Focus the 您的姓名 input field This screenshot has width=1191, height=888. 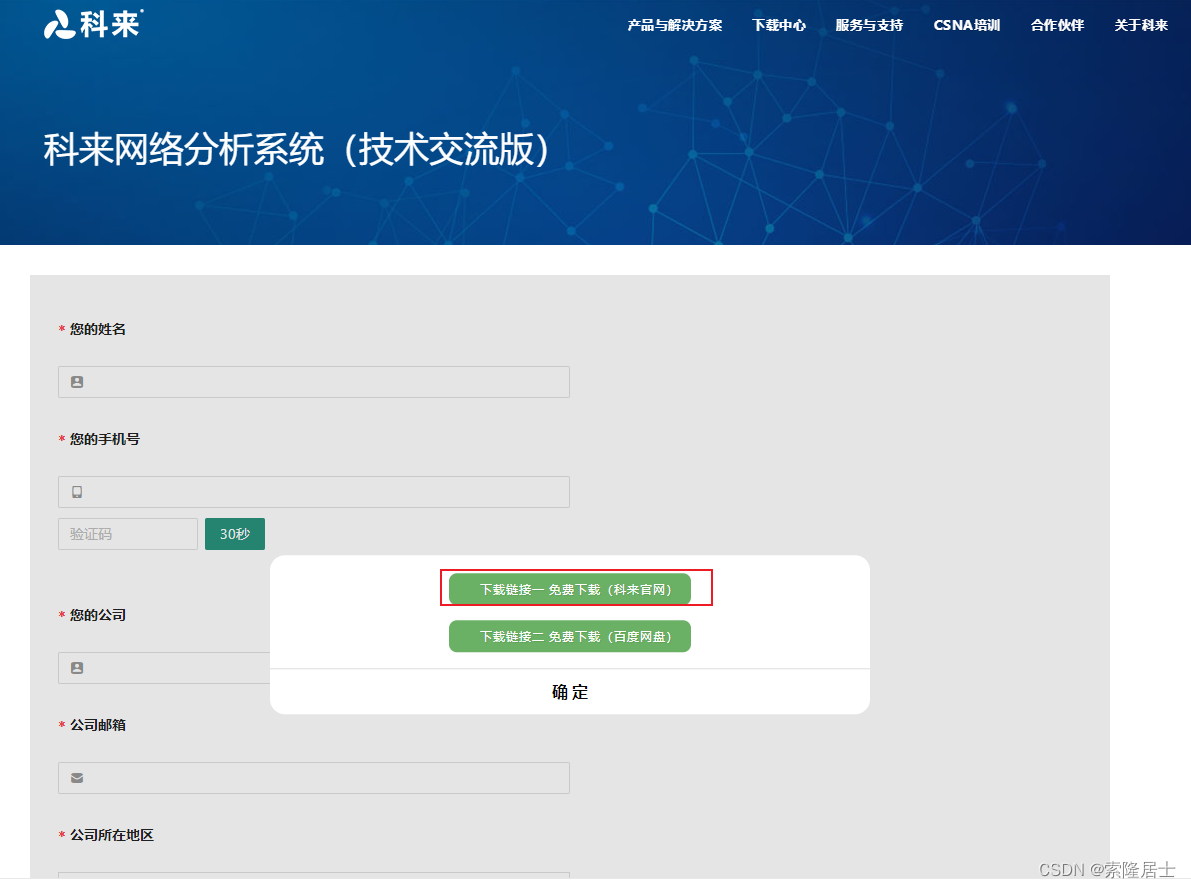point(314,382)
